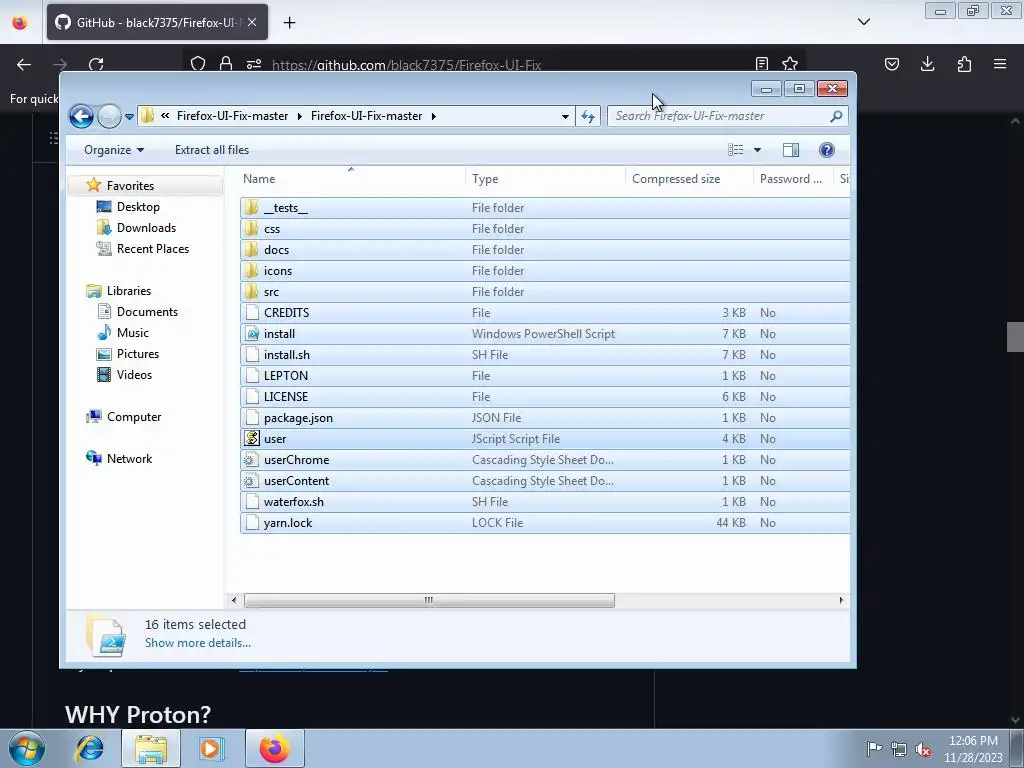Open Firefox downloads panel icon

927,64
